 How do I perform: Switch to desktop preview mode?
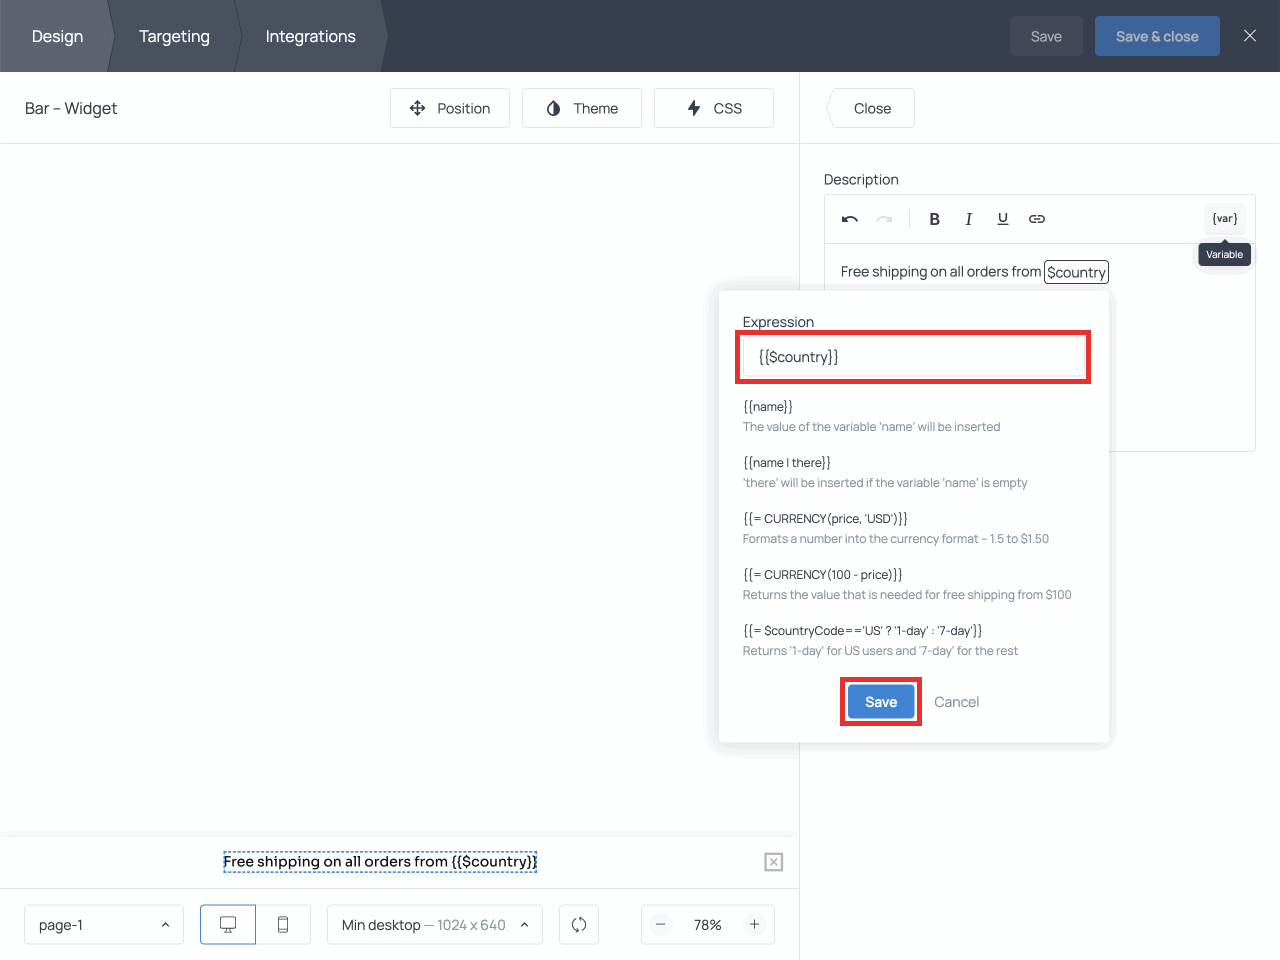tap(228, 925)
